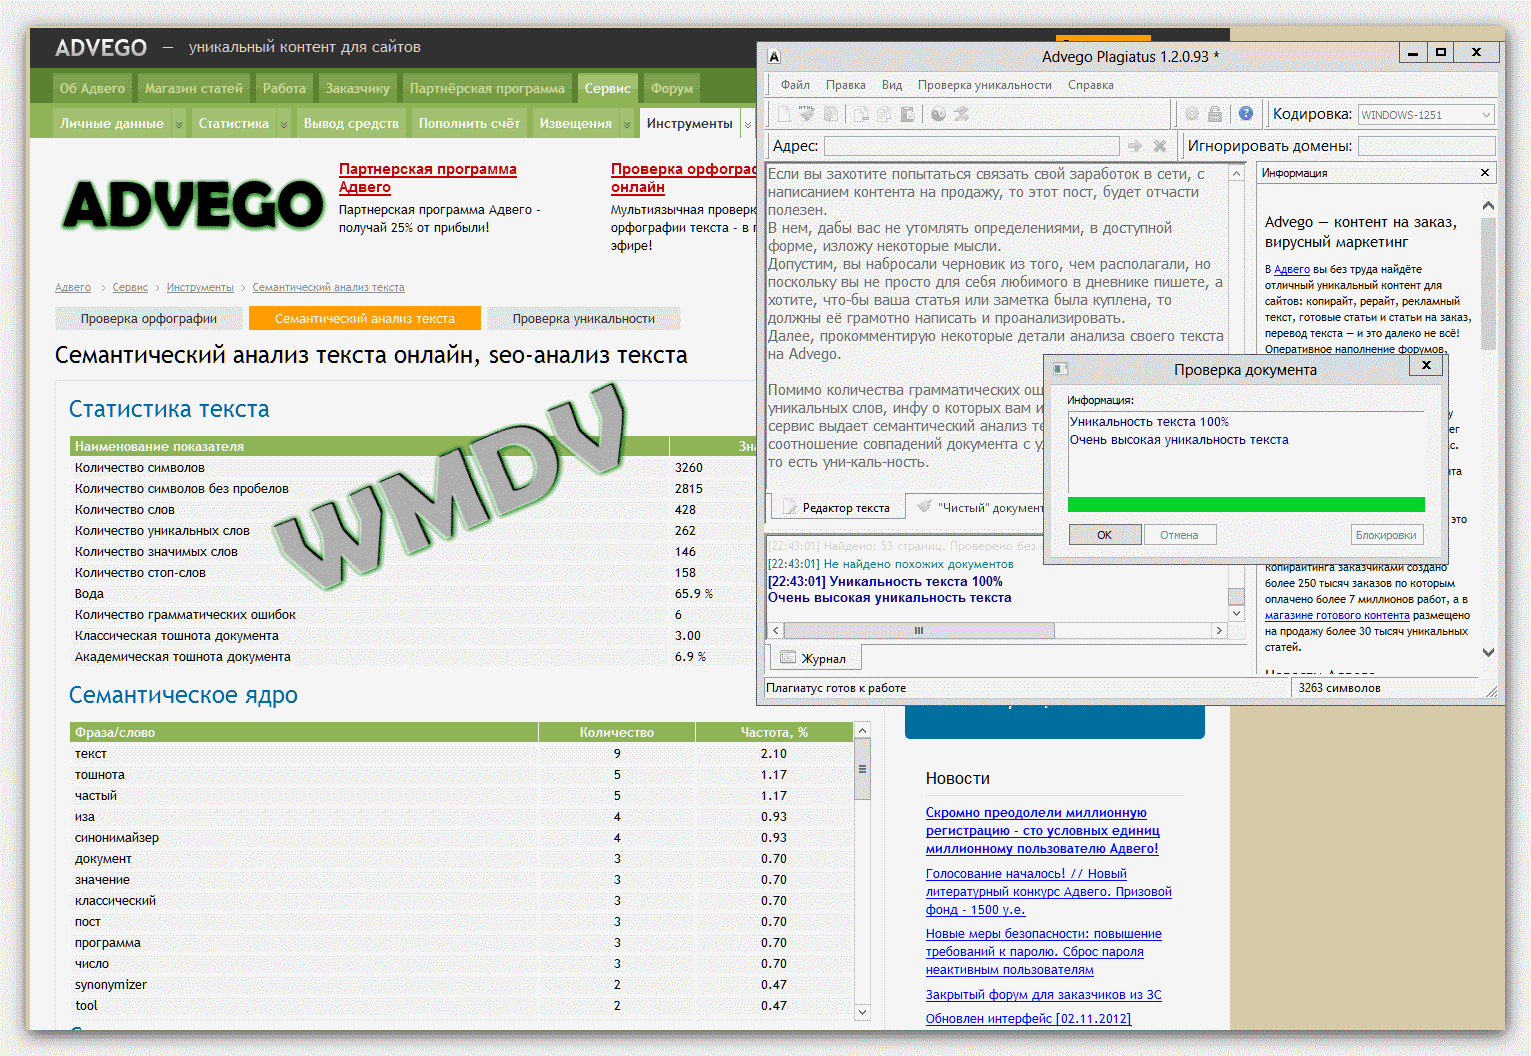Viewport: 1531px width, 1056px height.
Task: Click the large ADVEGO logo image
Action: click(194, 205)
